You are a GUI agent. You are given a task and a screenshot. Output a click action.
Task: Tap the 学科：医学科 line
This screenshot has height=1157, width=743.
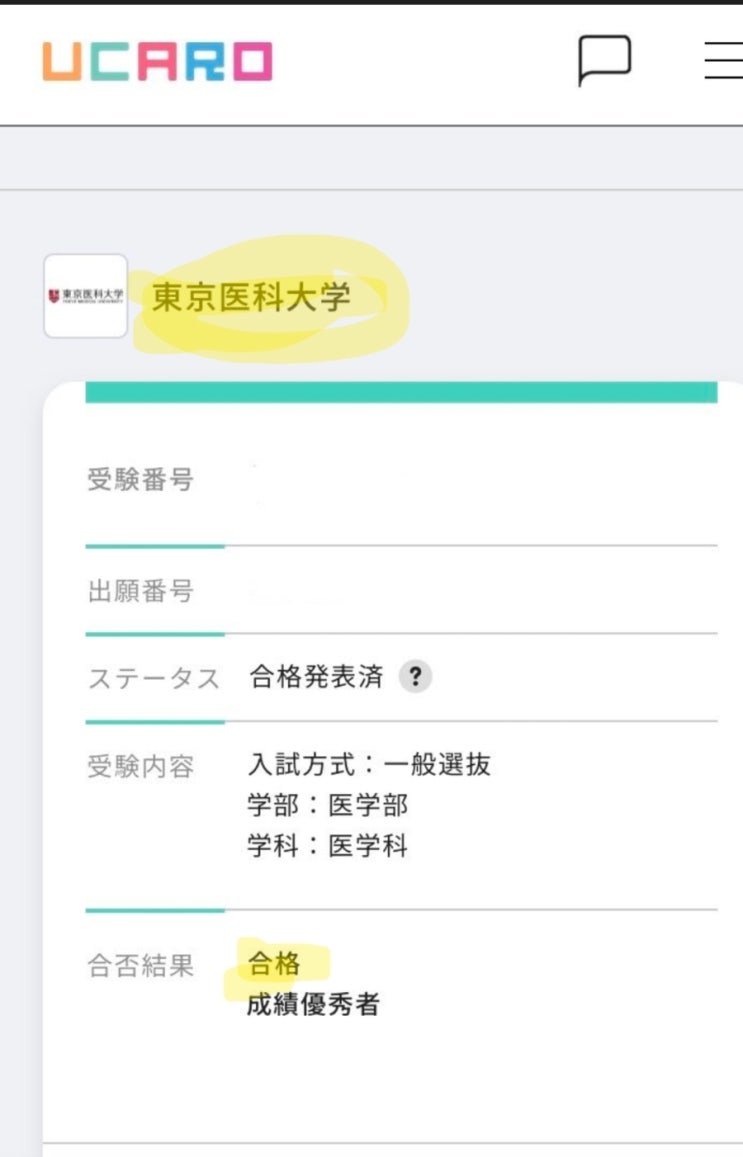328,846
